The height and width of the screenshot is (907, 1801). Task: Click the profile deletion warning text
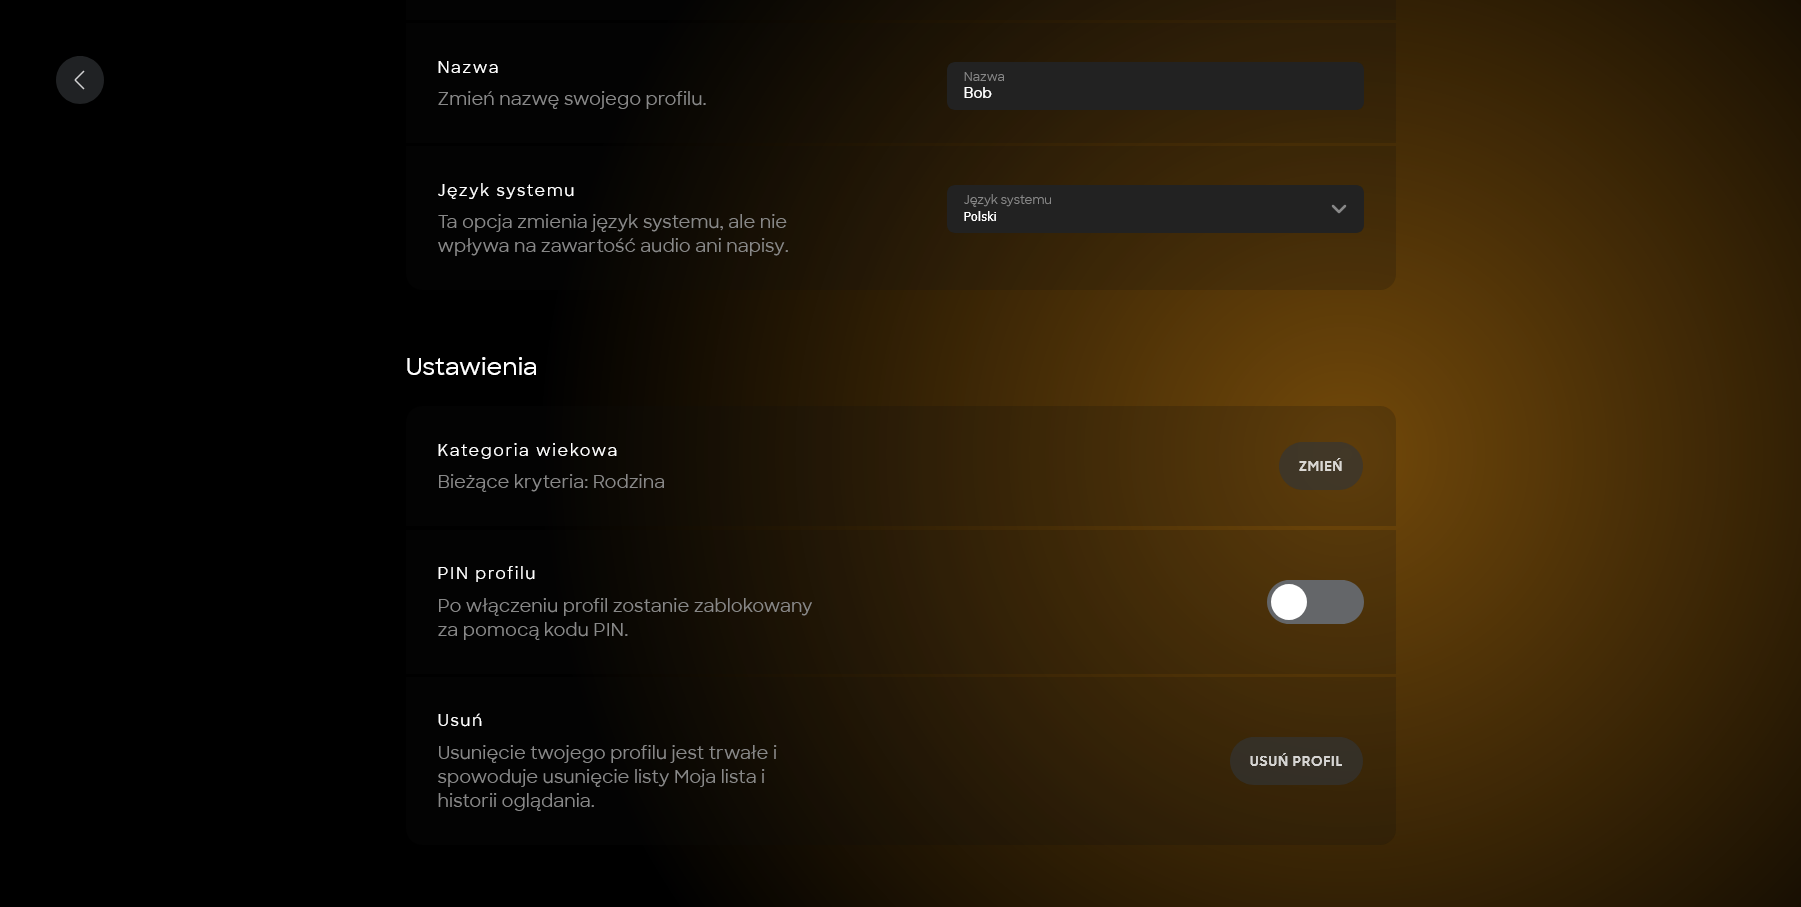pyautogui.click(x=606, y=777)
